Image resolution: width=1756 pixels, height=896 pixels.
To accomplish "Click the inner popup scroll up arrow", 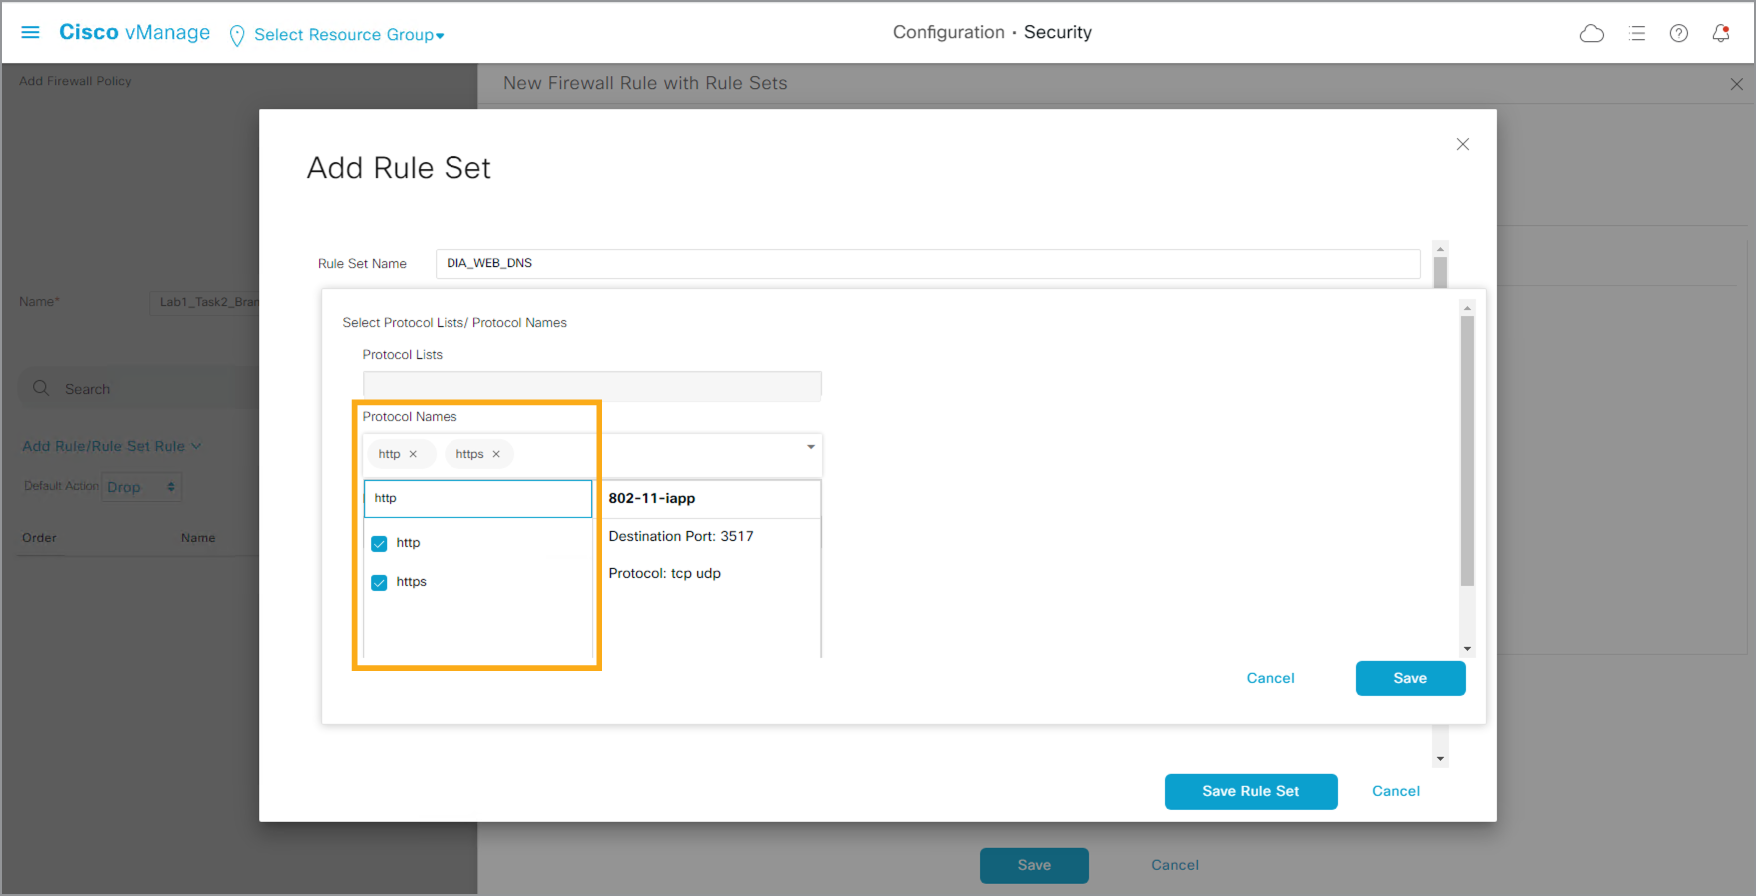I will (x=1467, y=308).
